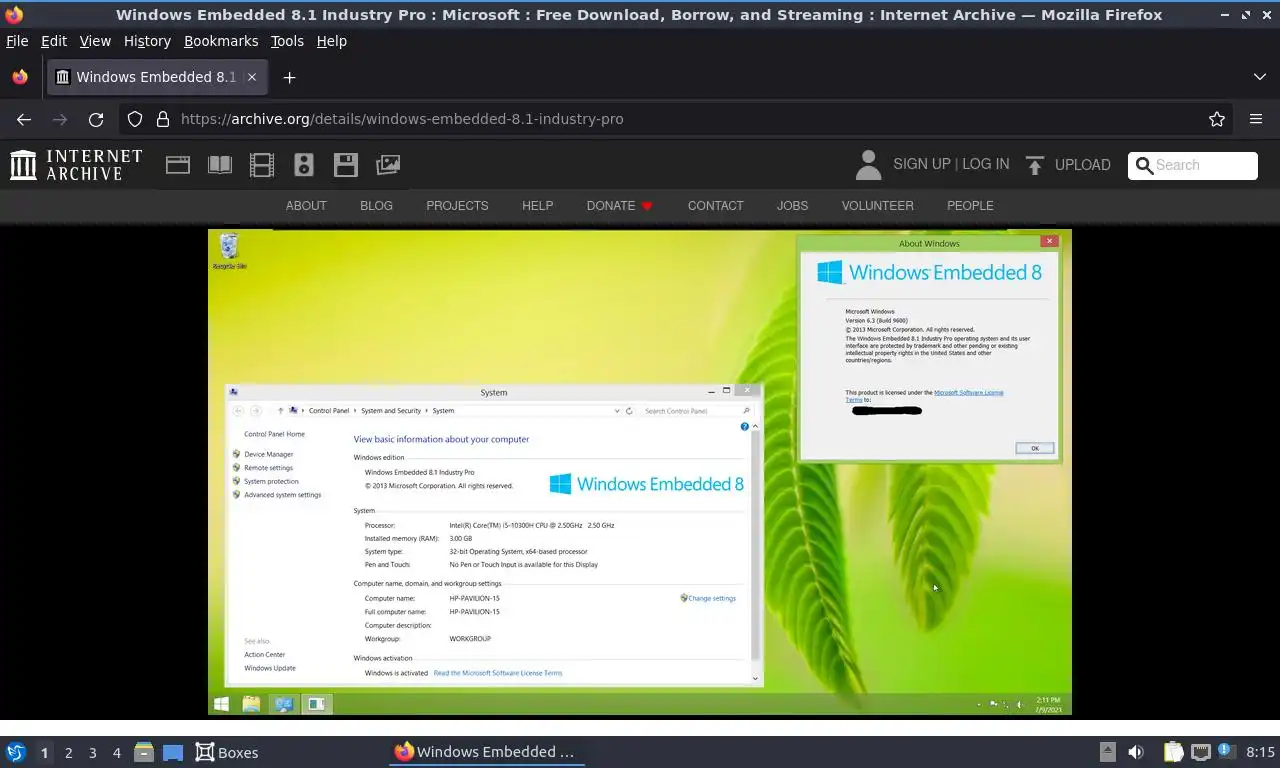Viewport: 1280px width, 768px height.
Task: Click the 8:15 clock in panel
Action: point(1260,752)
